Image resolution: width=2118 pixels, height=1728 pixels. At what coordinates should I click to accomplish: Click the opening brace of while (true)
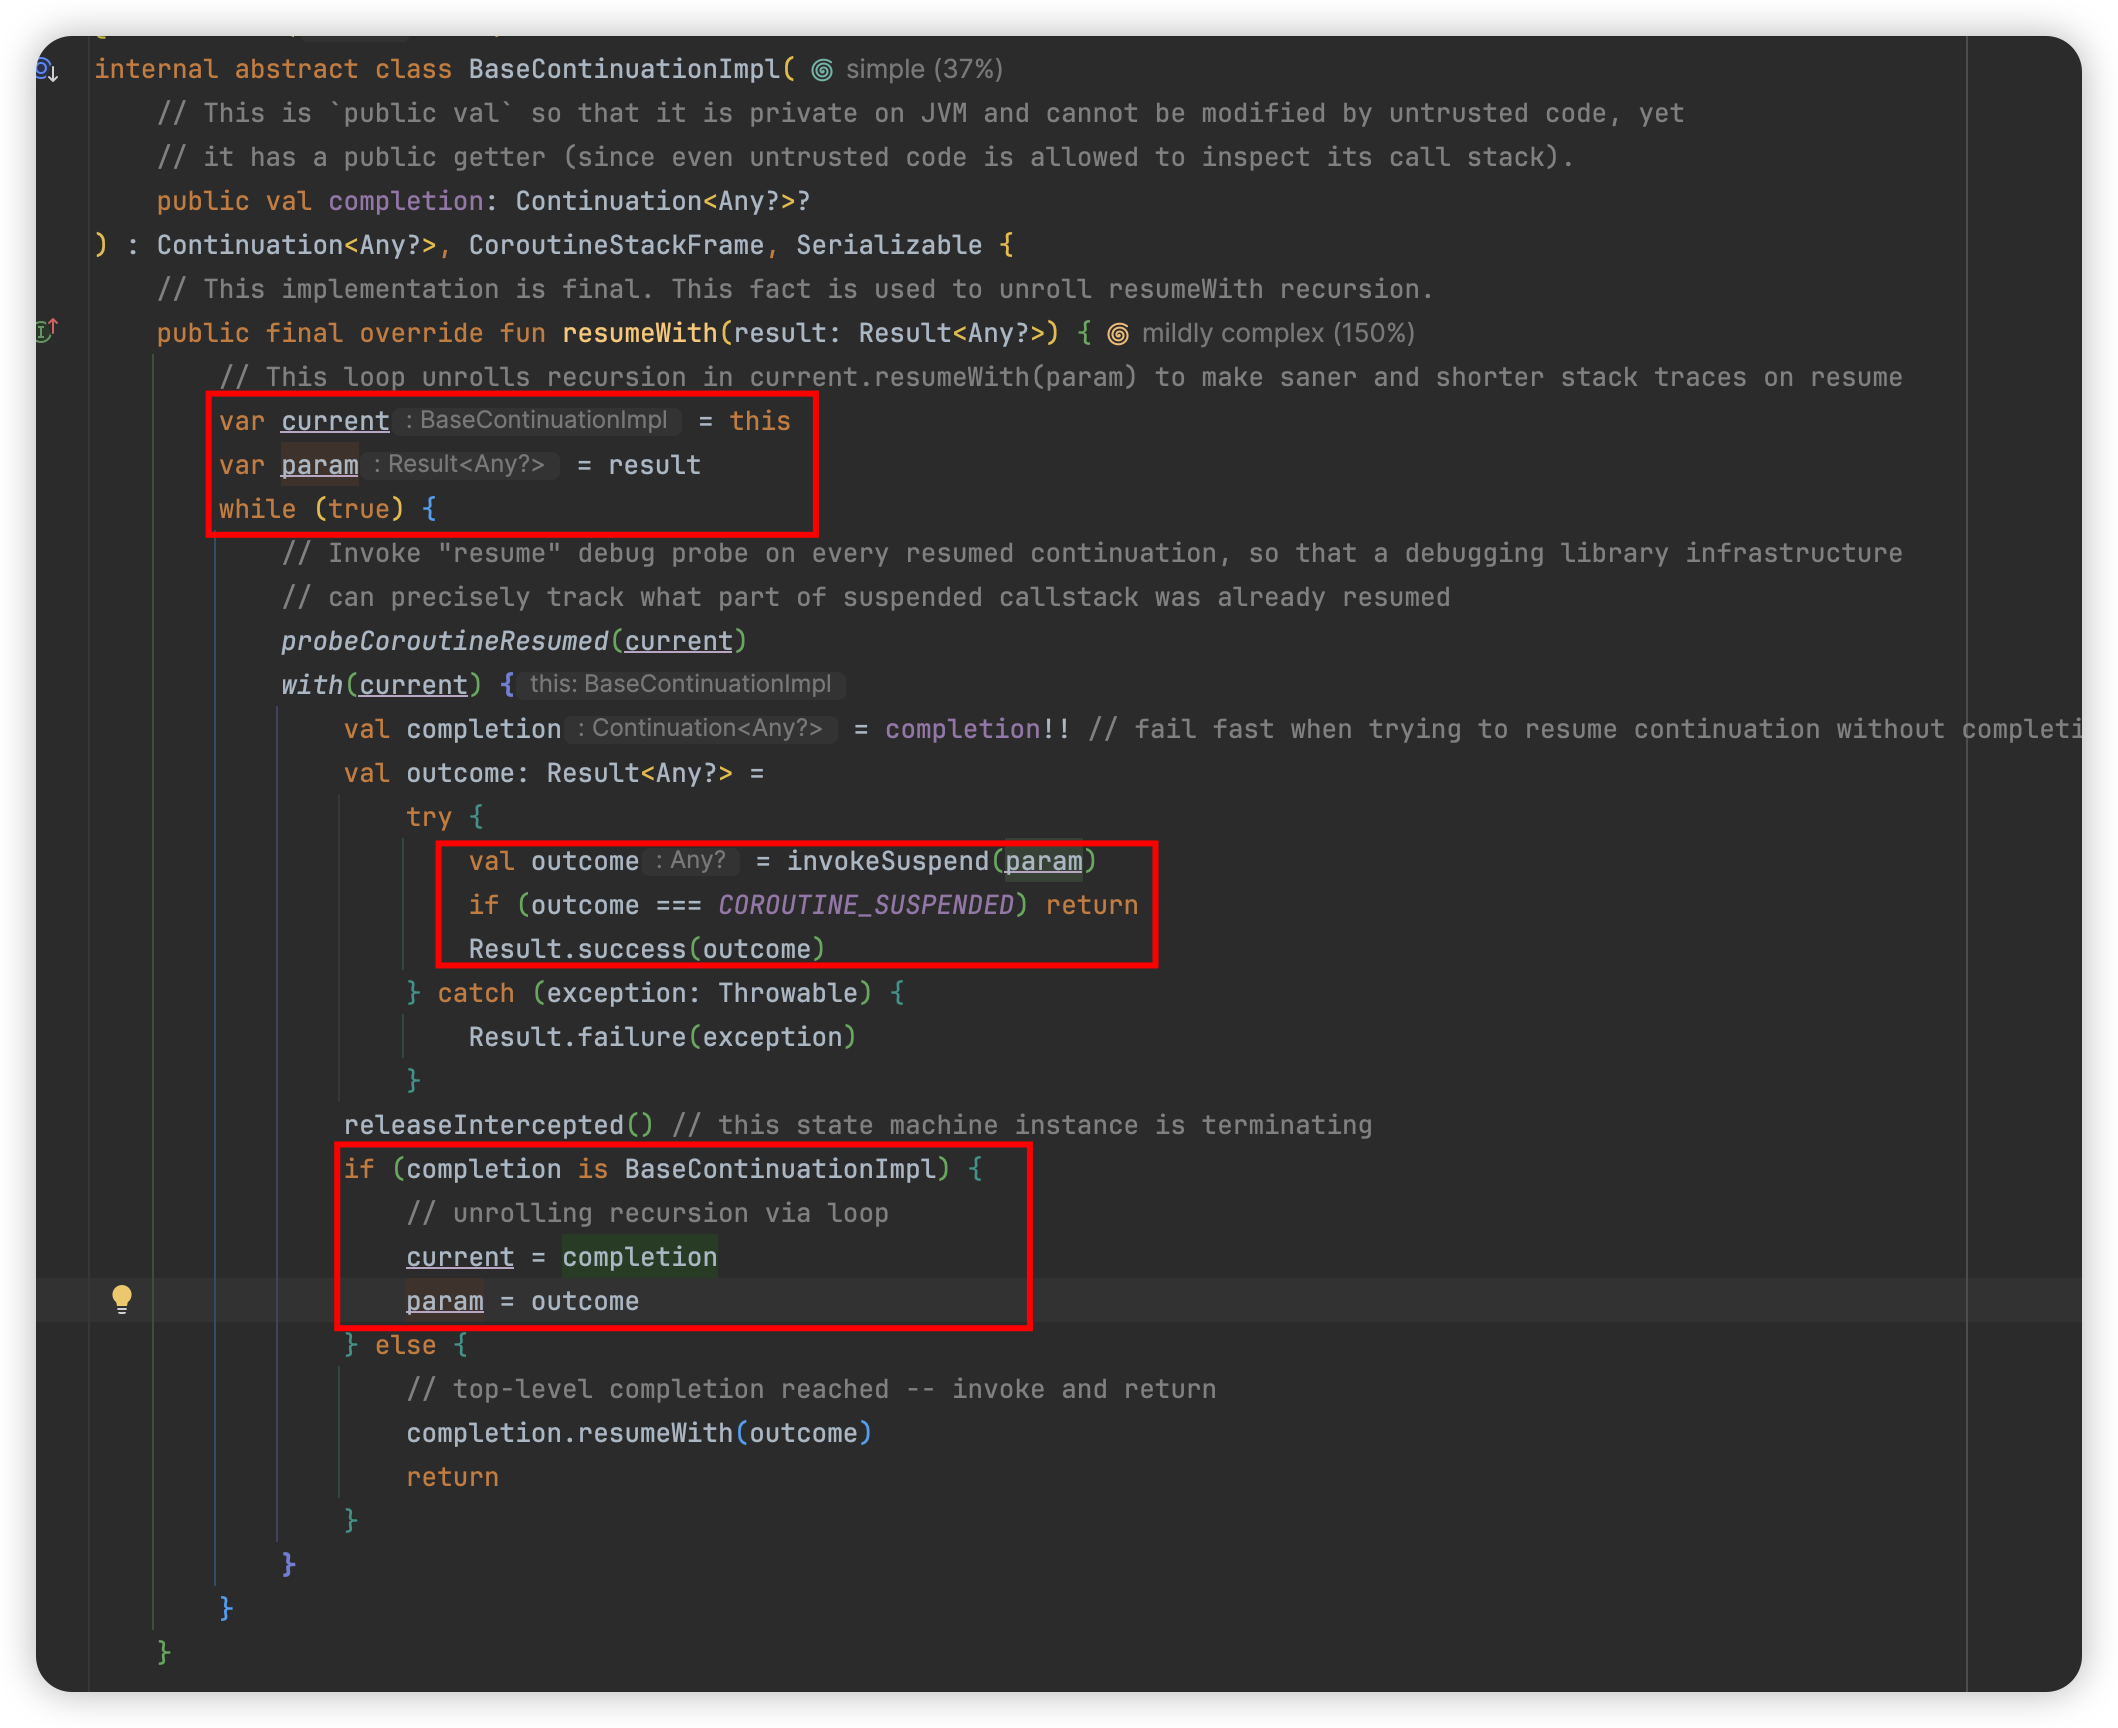coord(429,509)
